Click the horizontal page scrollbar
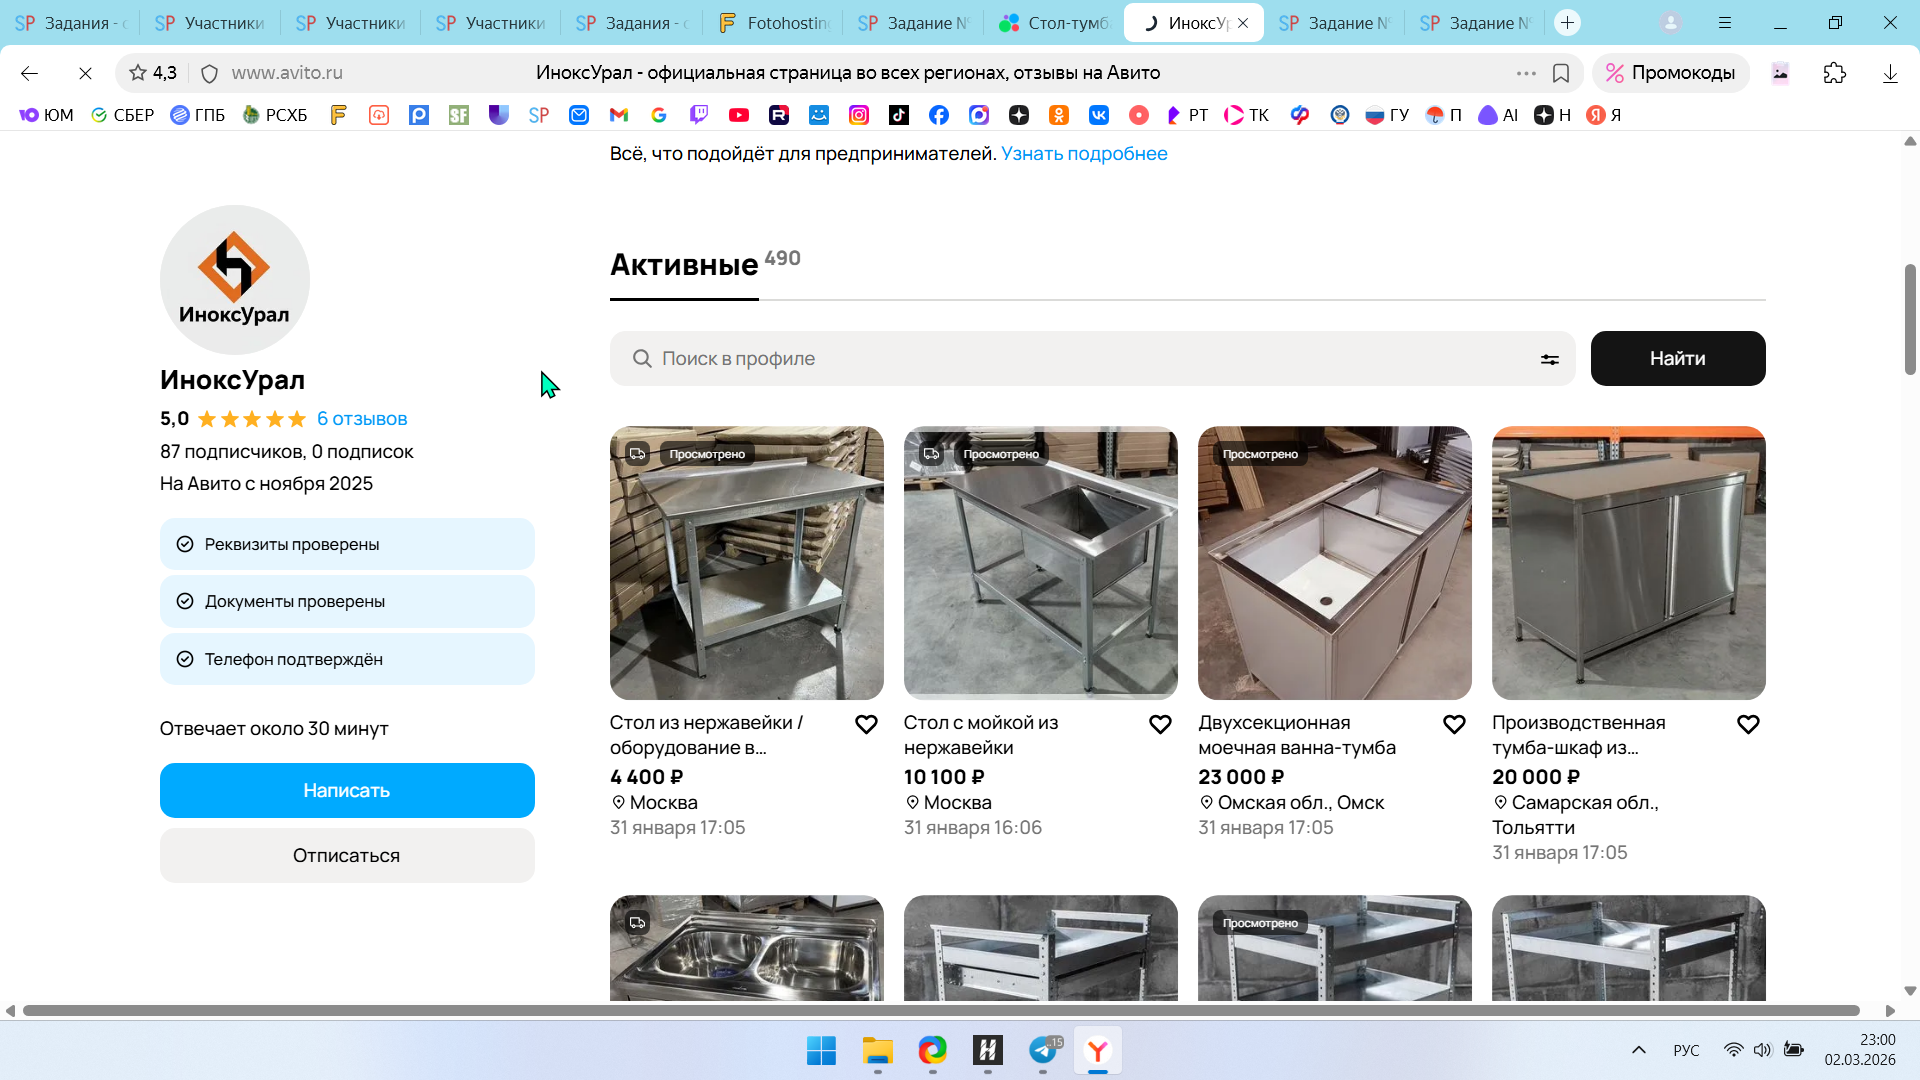The width and height of the screenshot is (1920, 1080). (940, 1010)
